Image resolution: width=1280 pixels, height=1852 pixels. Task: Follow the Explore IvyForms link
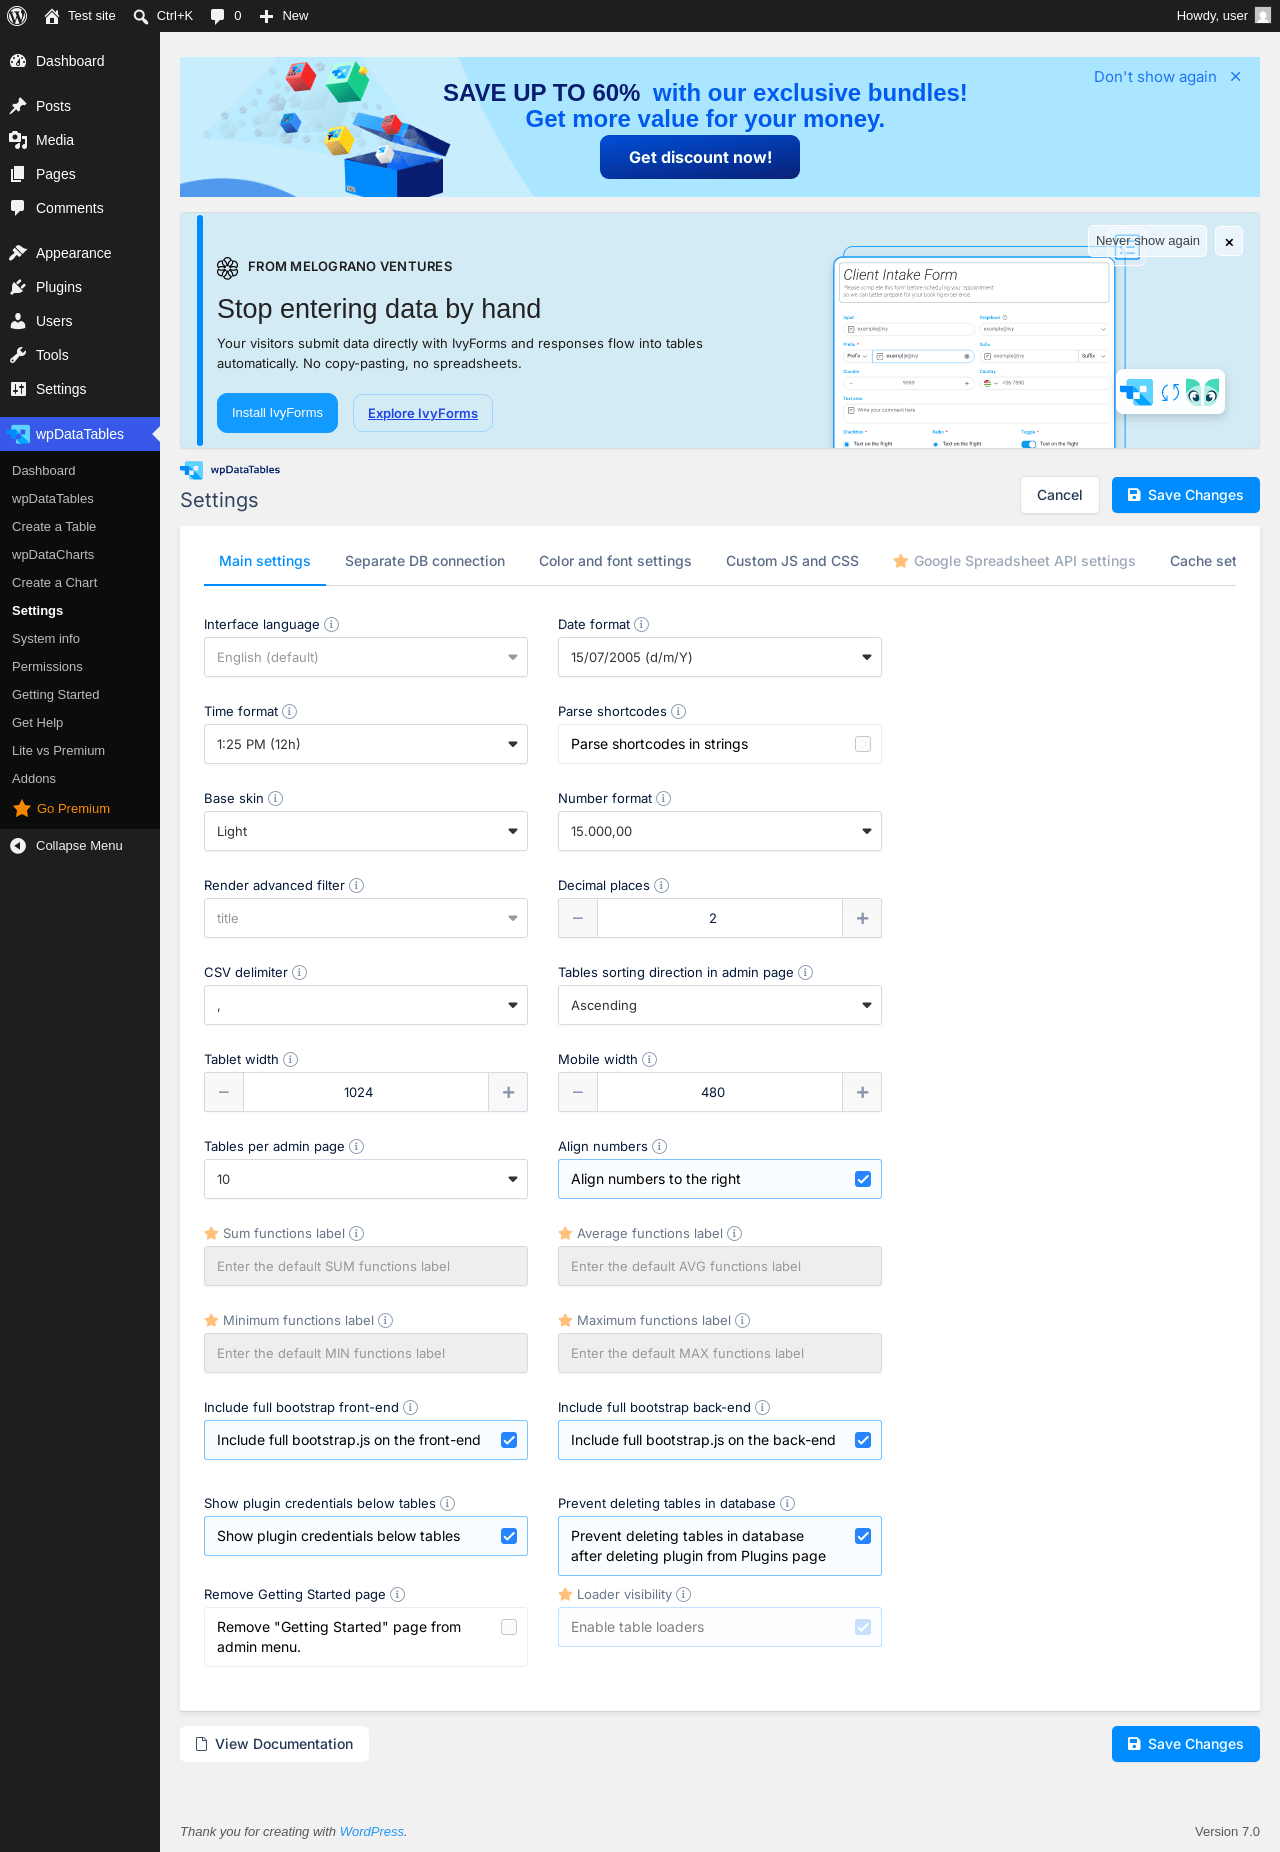(x=423, y=413)
